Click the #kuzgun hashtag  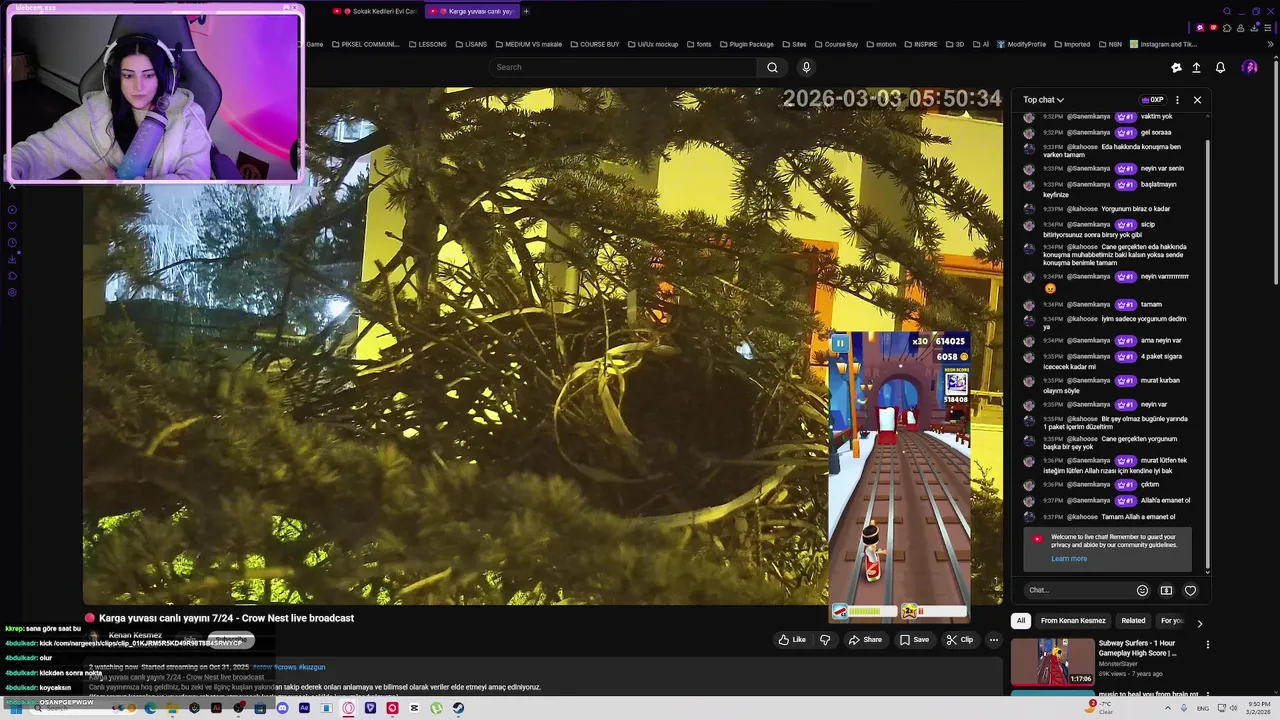tap(312, 667)
